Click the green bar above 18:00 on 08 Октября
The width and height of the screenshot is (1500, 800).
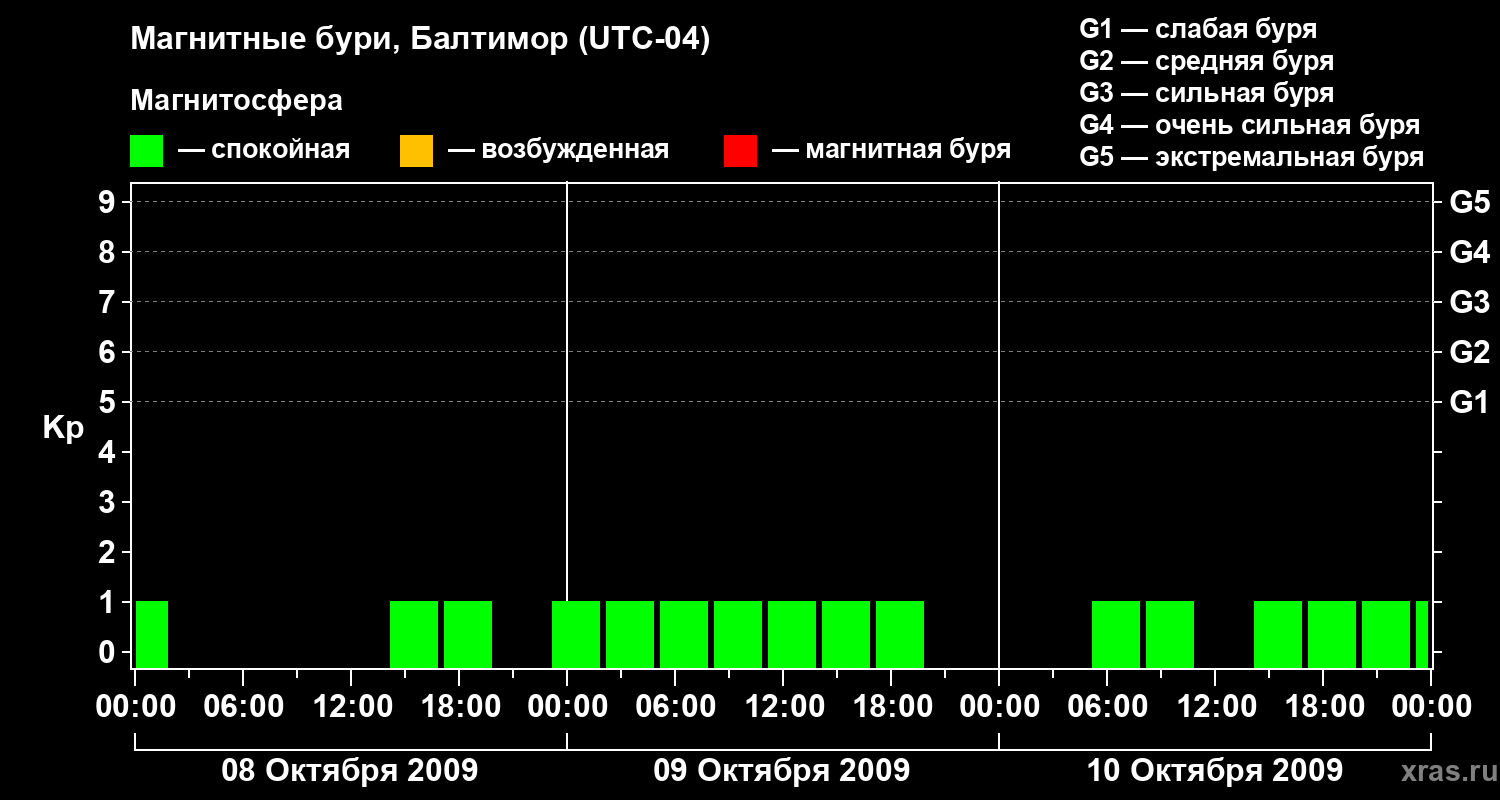click(x=468, y=634)
